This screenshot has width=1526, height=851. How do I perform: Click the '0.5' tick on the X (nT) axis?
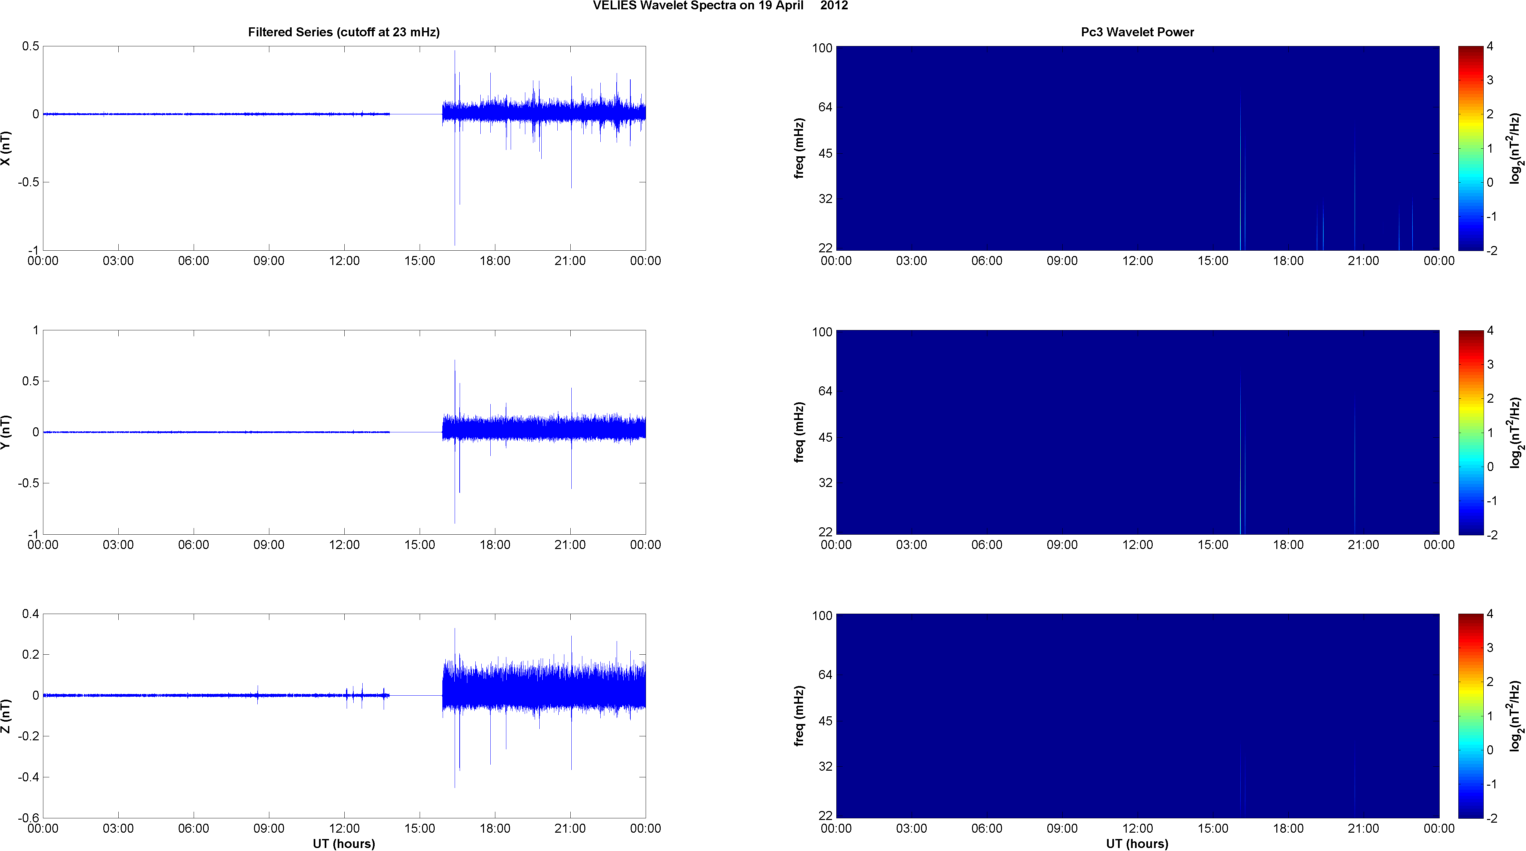click(30, 47)
